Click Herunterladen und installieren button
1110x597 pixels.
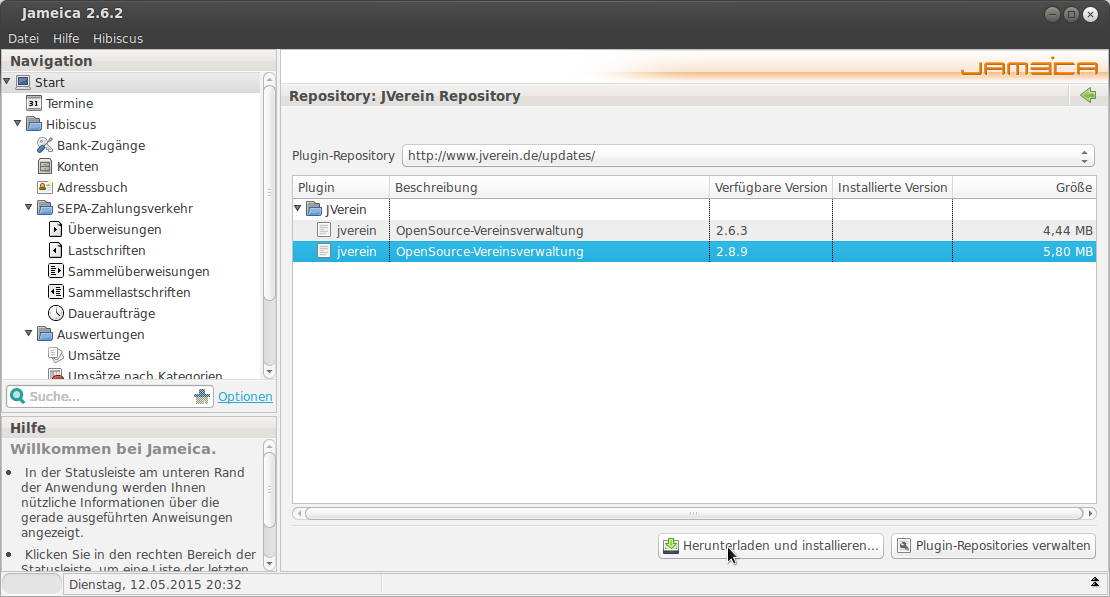(771, 546)
